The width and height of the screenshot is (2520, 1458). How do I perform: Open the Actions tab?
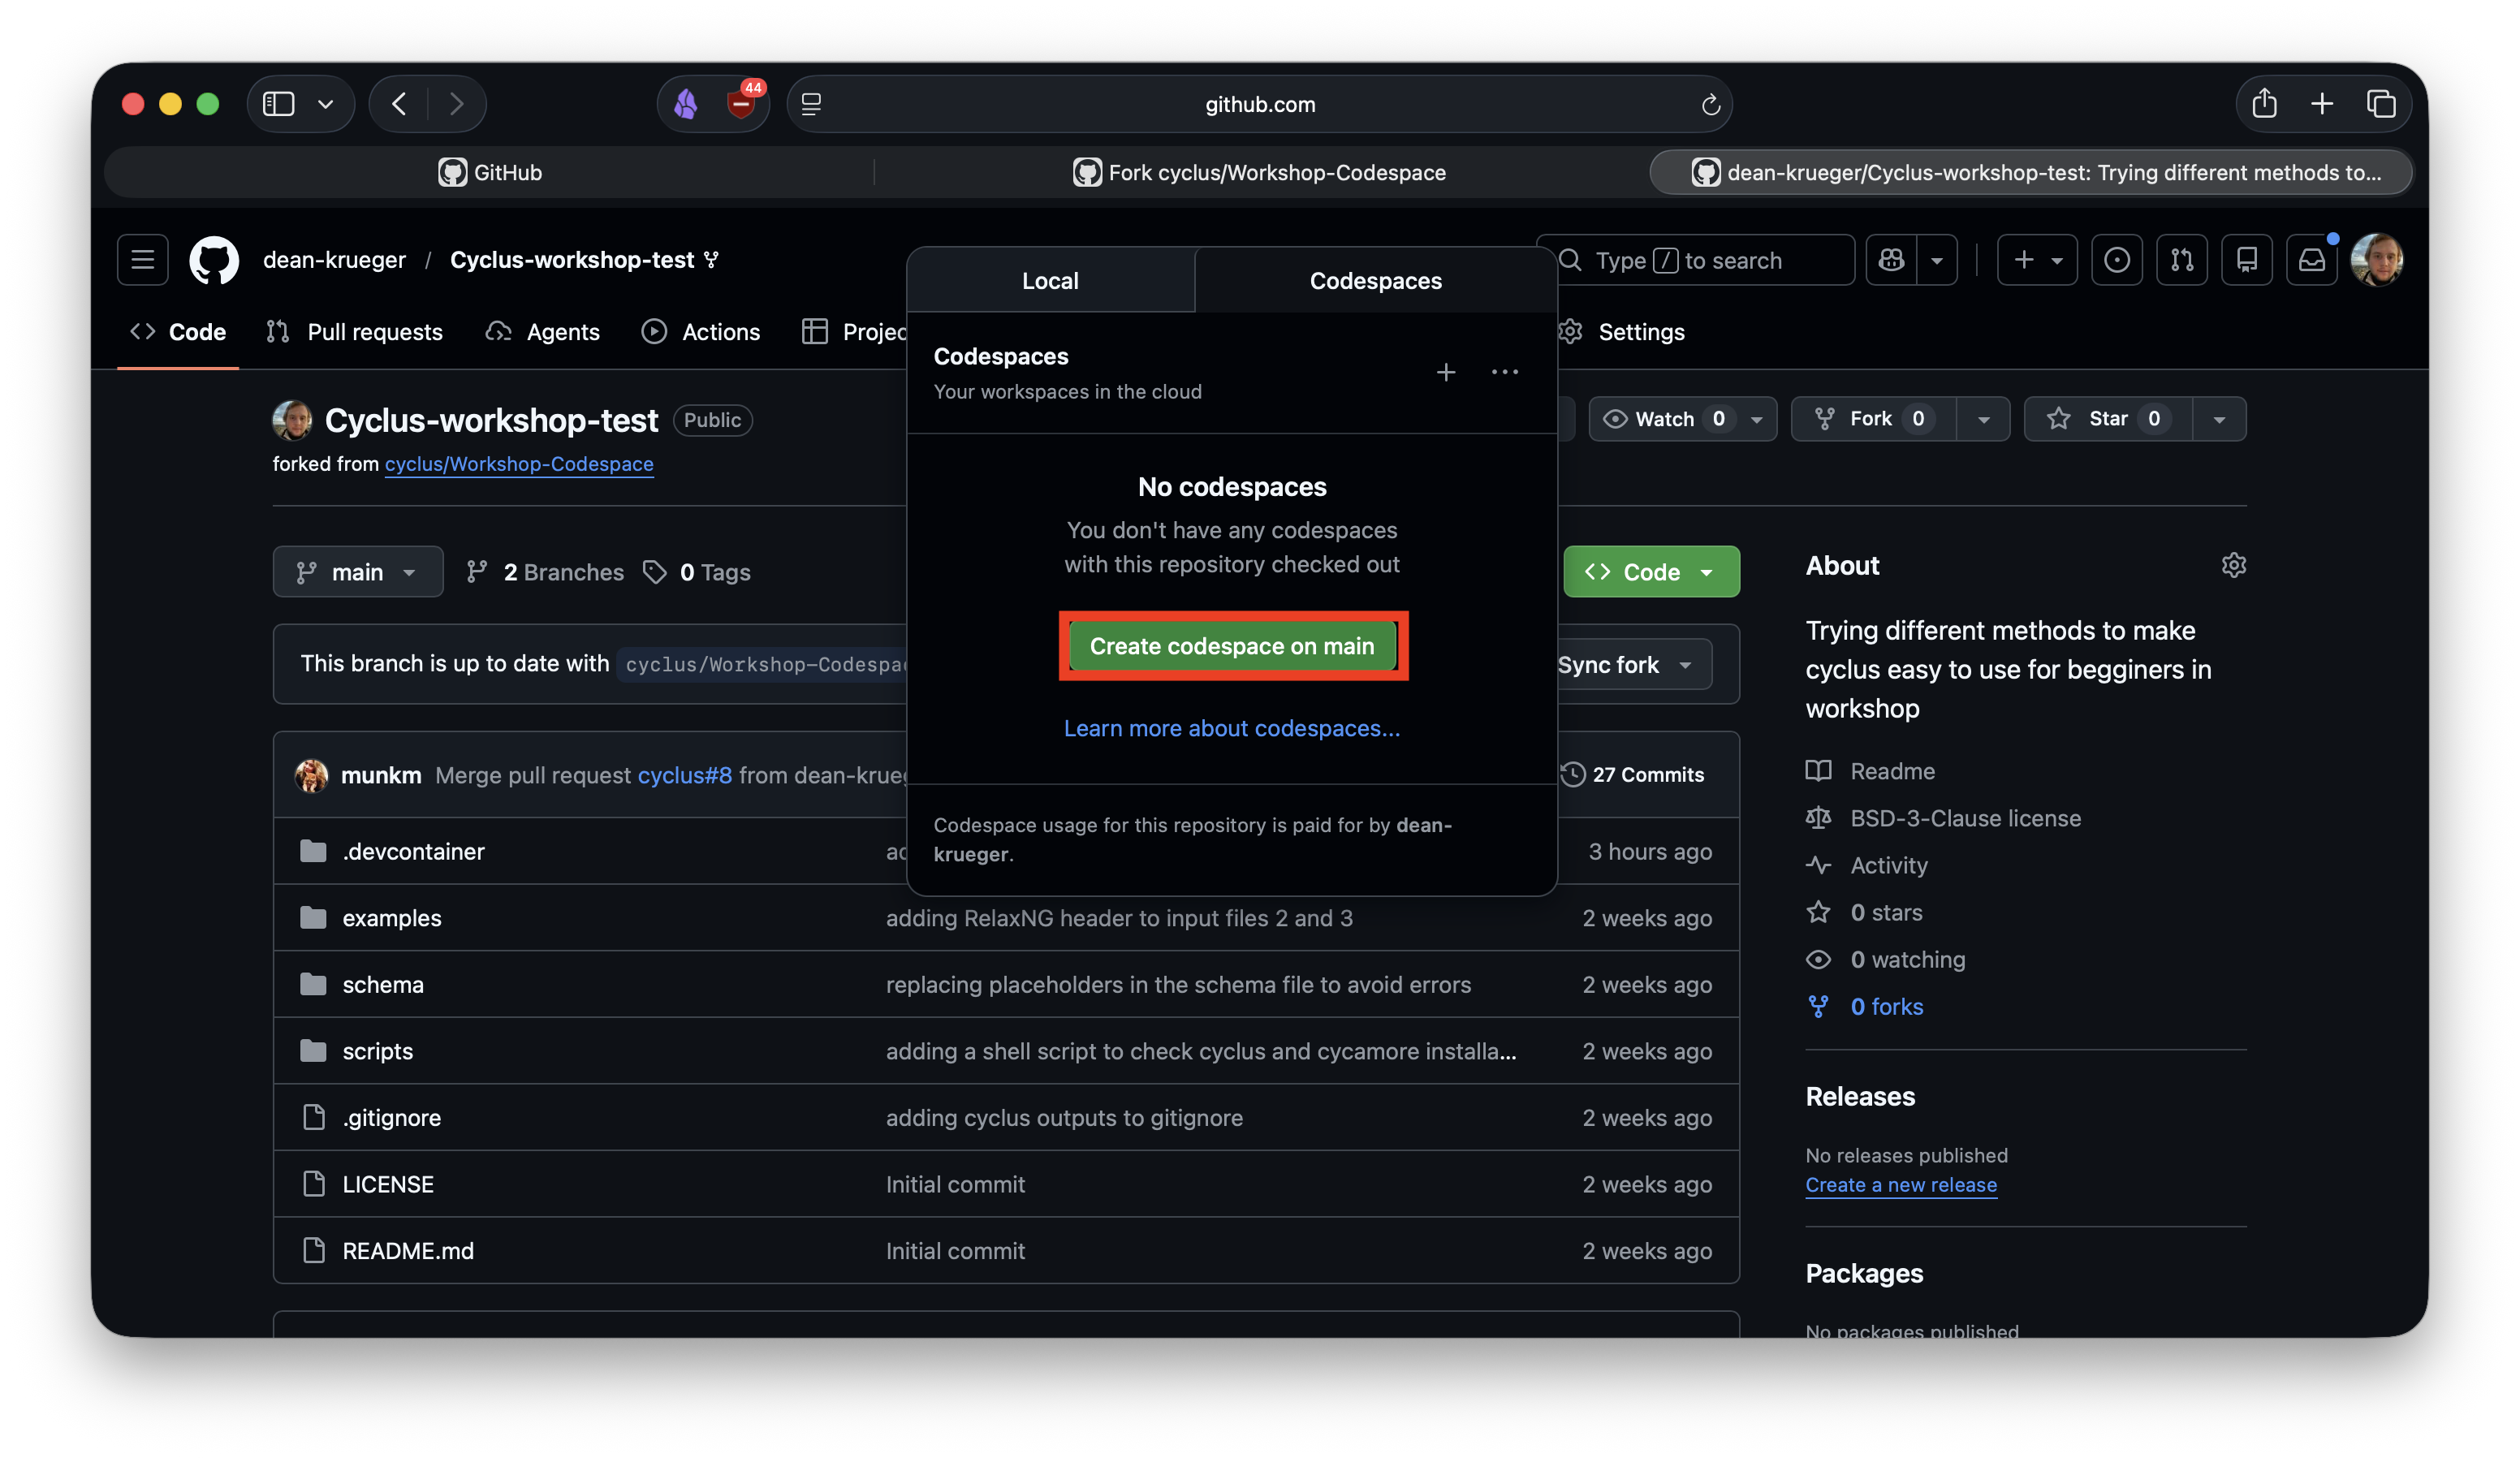coord(700,332)
